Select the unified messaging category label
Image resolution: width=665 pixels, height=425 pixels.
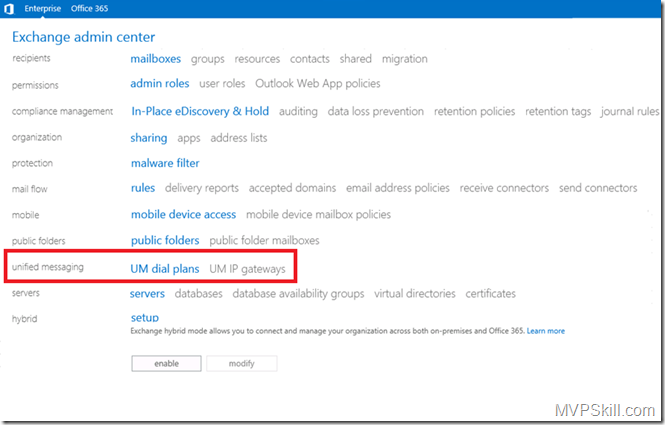[x=48, y=267]
